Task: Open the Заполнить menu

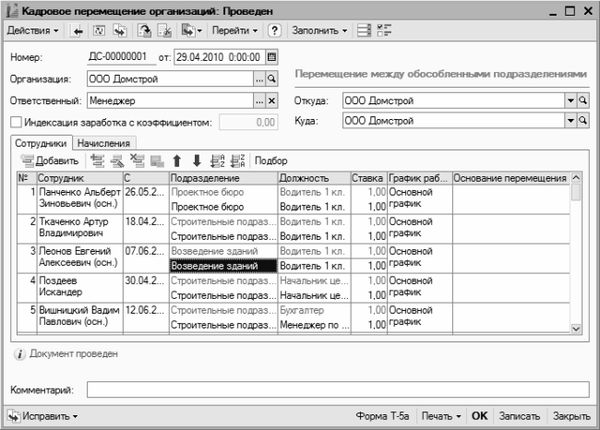Action: (320, 31)
